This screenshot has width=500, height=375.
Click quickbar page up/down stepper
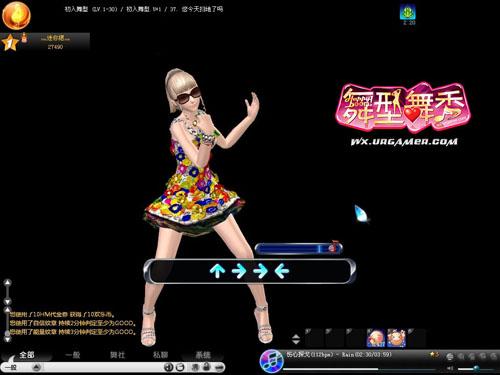[x=296, y=339]
